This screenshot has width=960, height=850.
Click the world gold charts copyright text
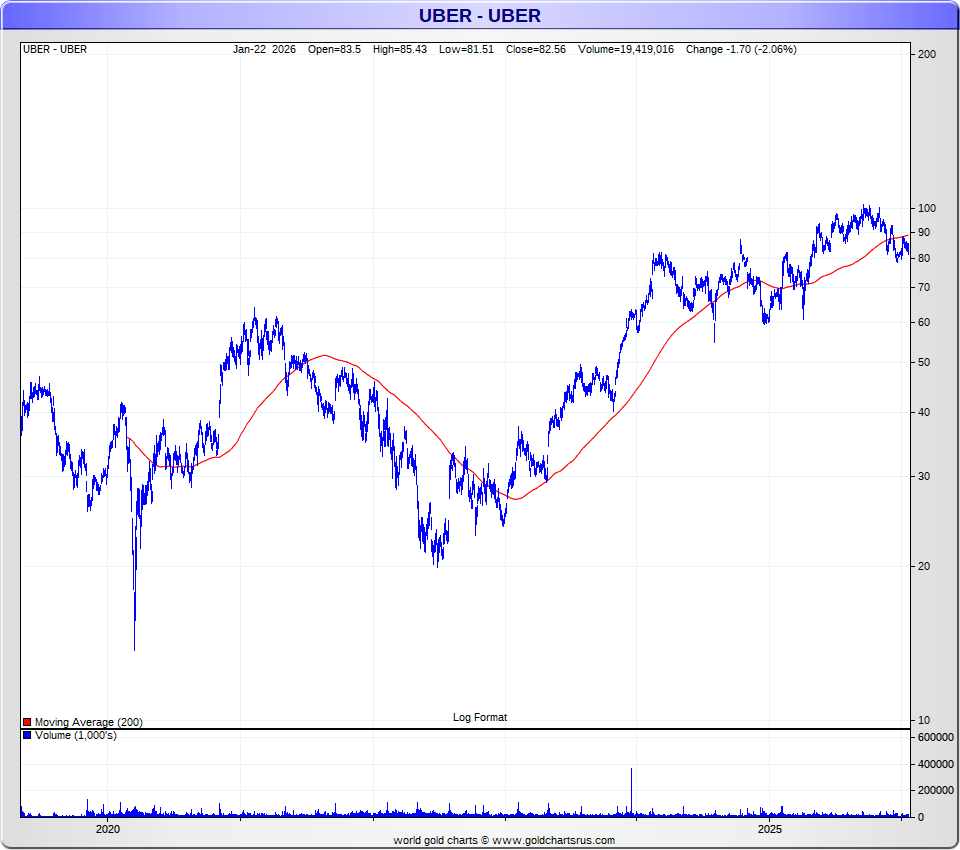click(x=504, y=841)
